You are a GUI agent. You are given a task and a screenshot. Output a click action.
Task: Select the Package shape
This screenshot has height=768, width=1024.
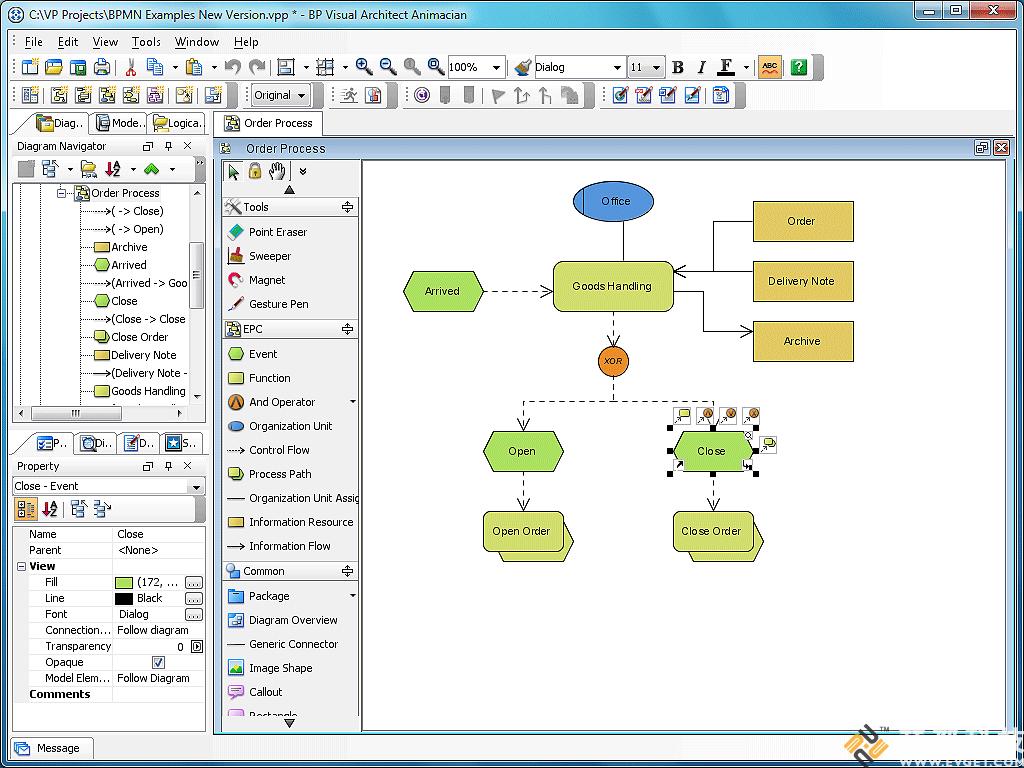258,596
